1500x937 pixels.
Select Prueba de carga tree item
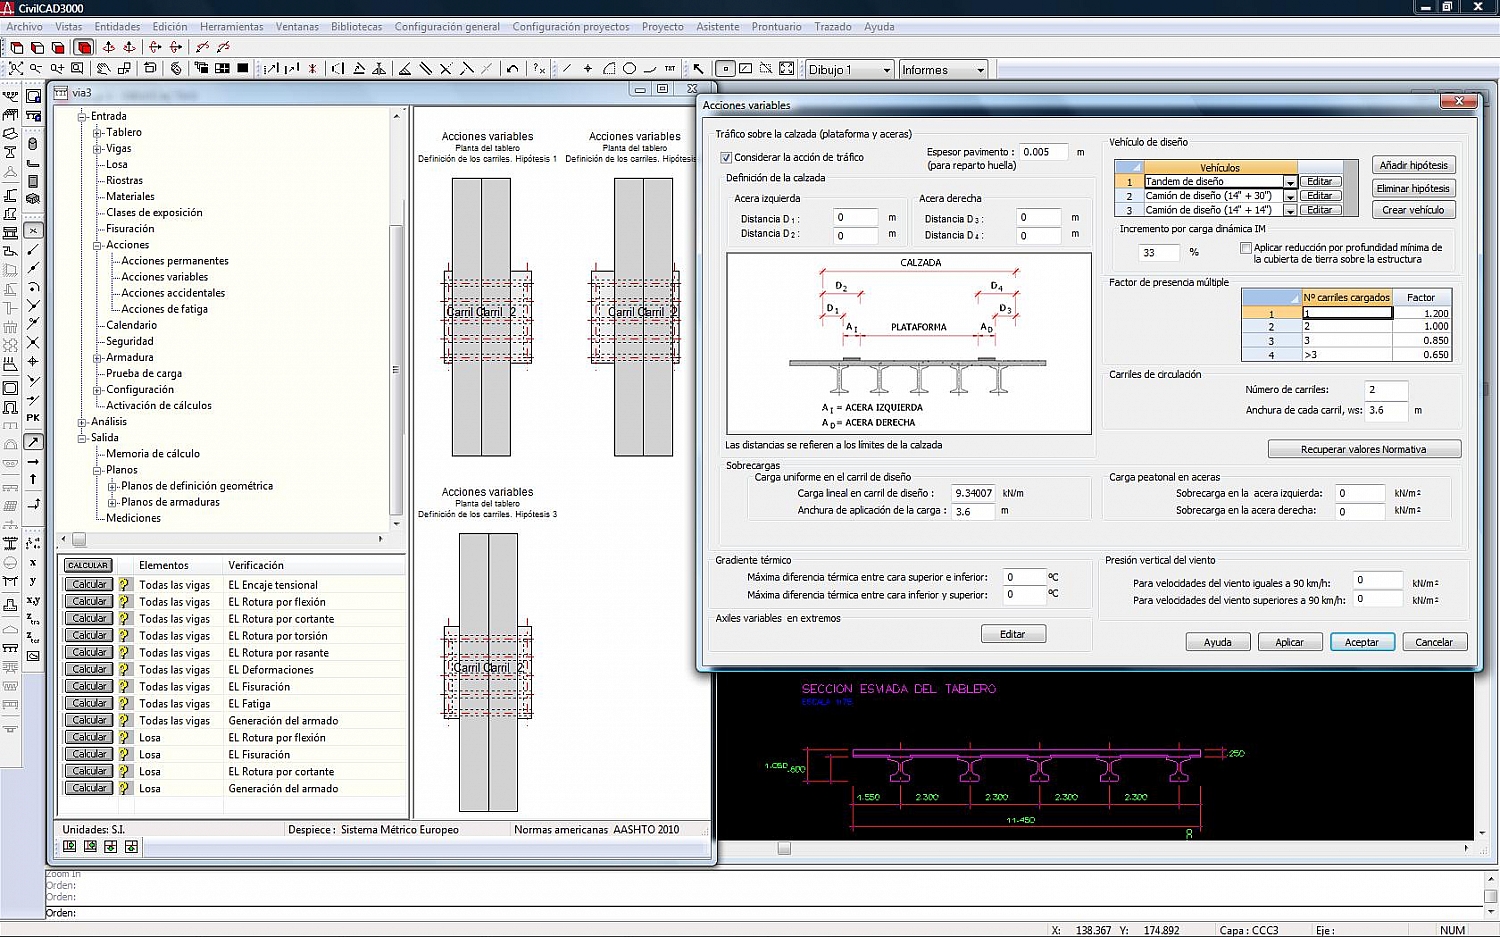144,373
